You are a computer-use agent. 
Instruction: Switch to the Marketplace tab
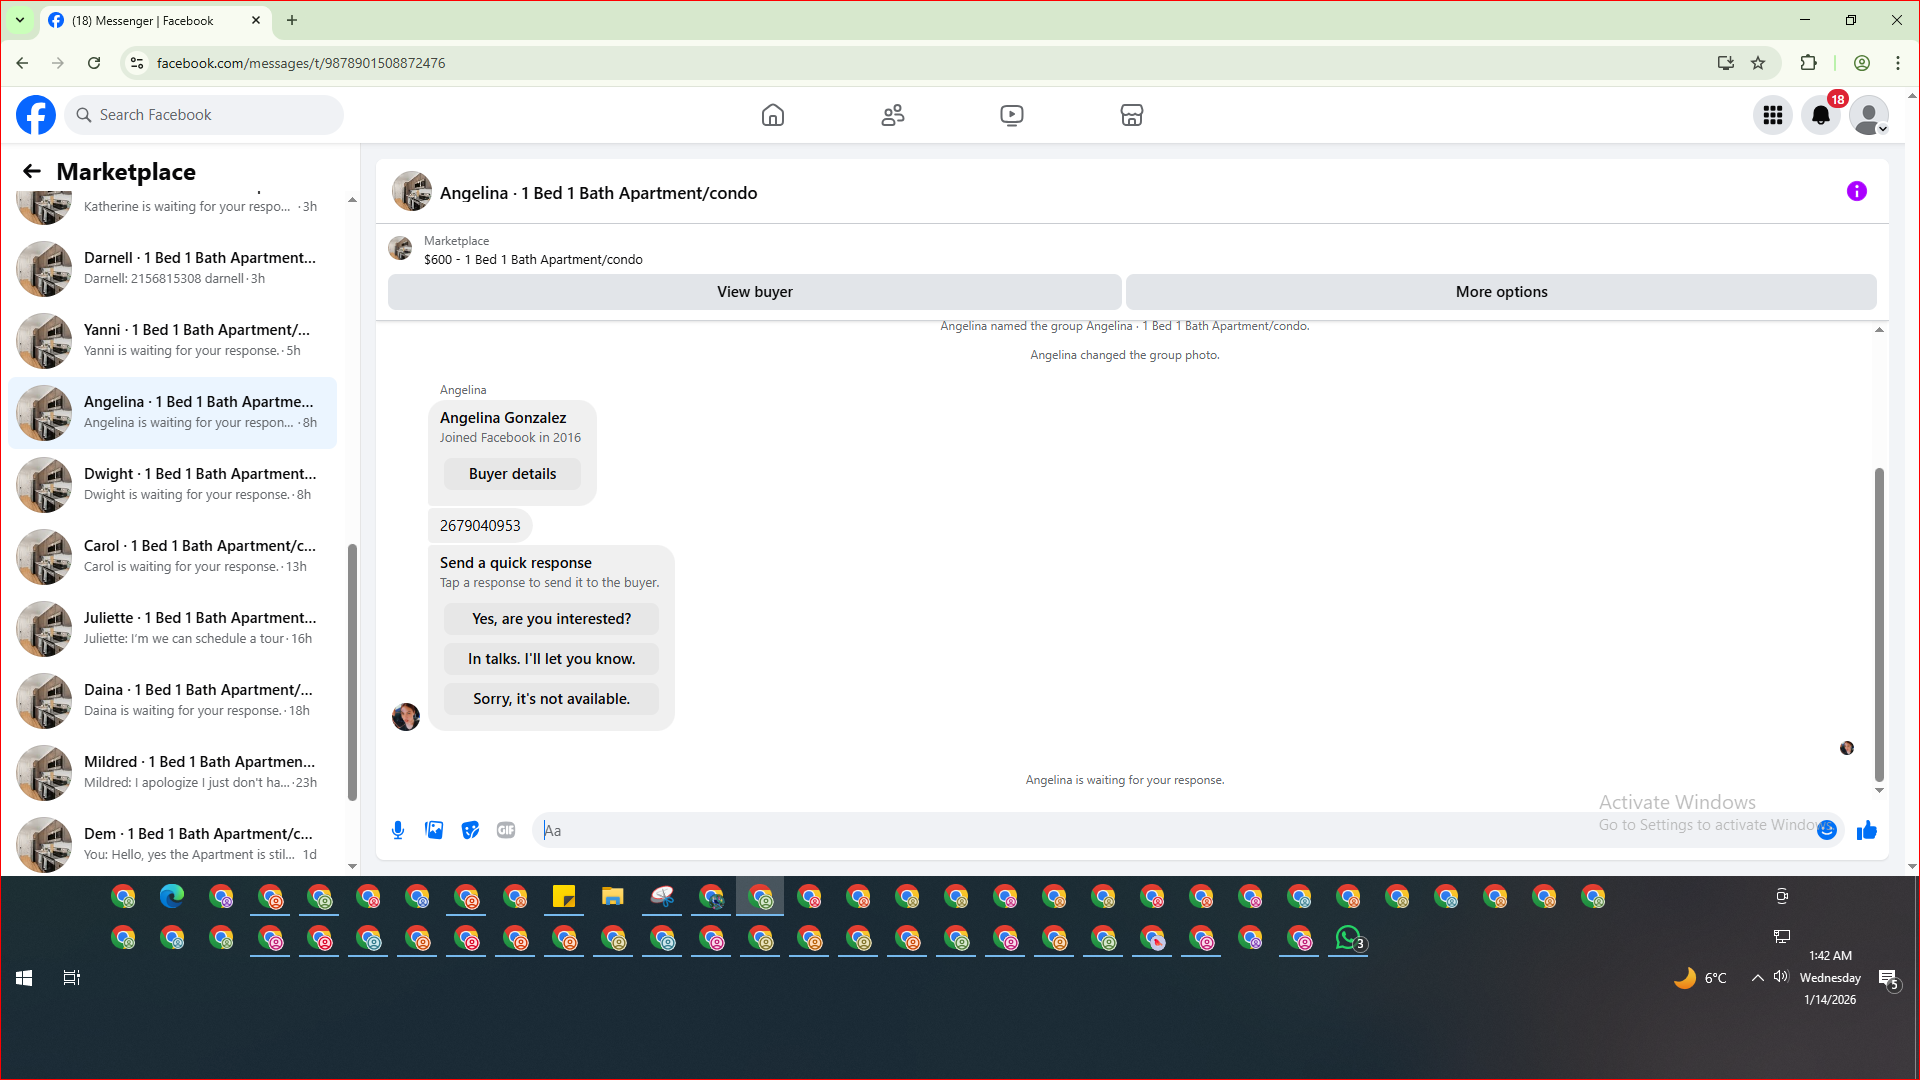click(1131, 115)
